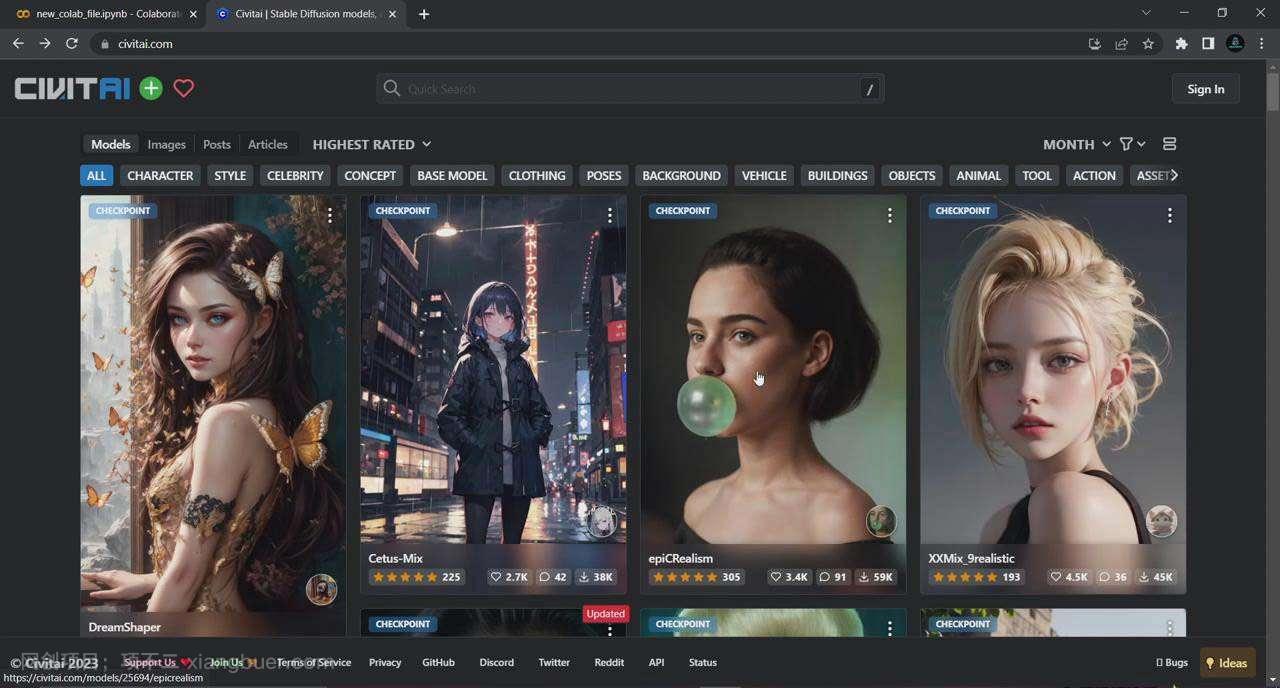This screenshot has height=688, width=1280.
Task: Expand the HIGHEST RATED sort dropdown
Action: (x=371, y=144)
